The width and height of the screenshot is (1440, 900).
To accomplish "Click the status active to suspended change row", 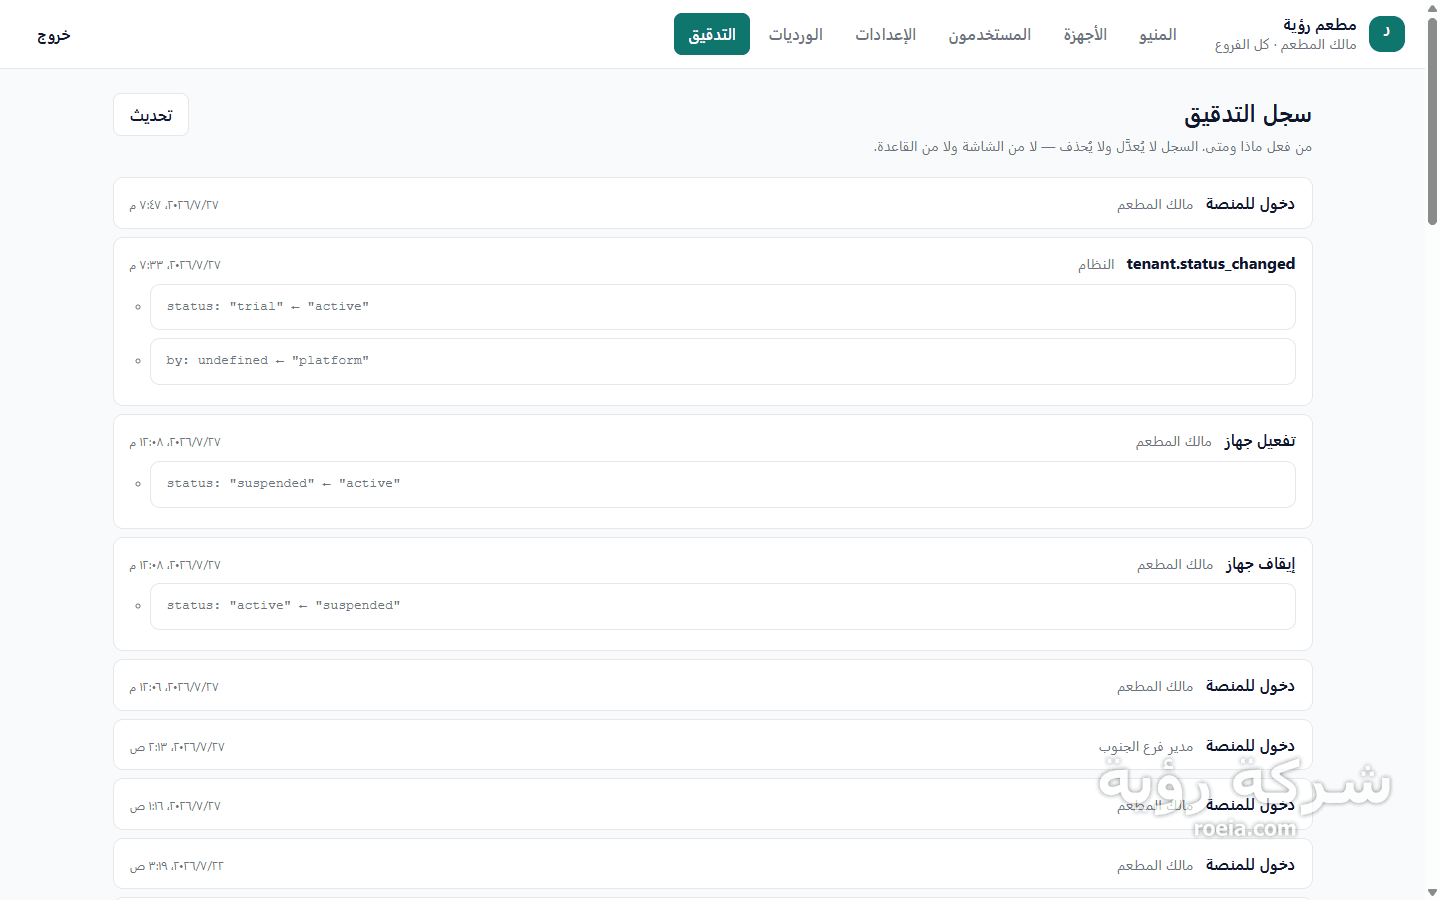I will point(722,606).
